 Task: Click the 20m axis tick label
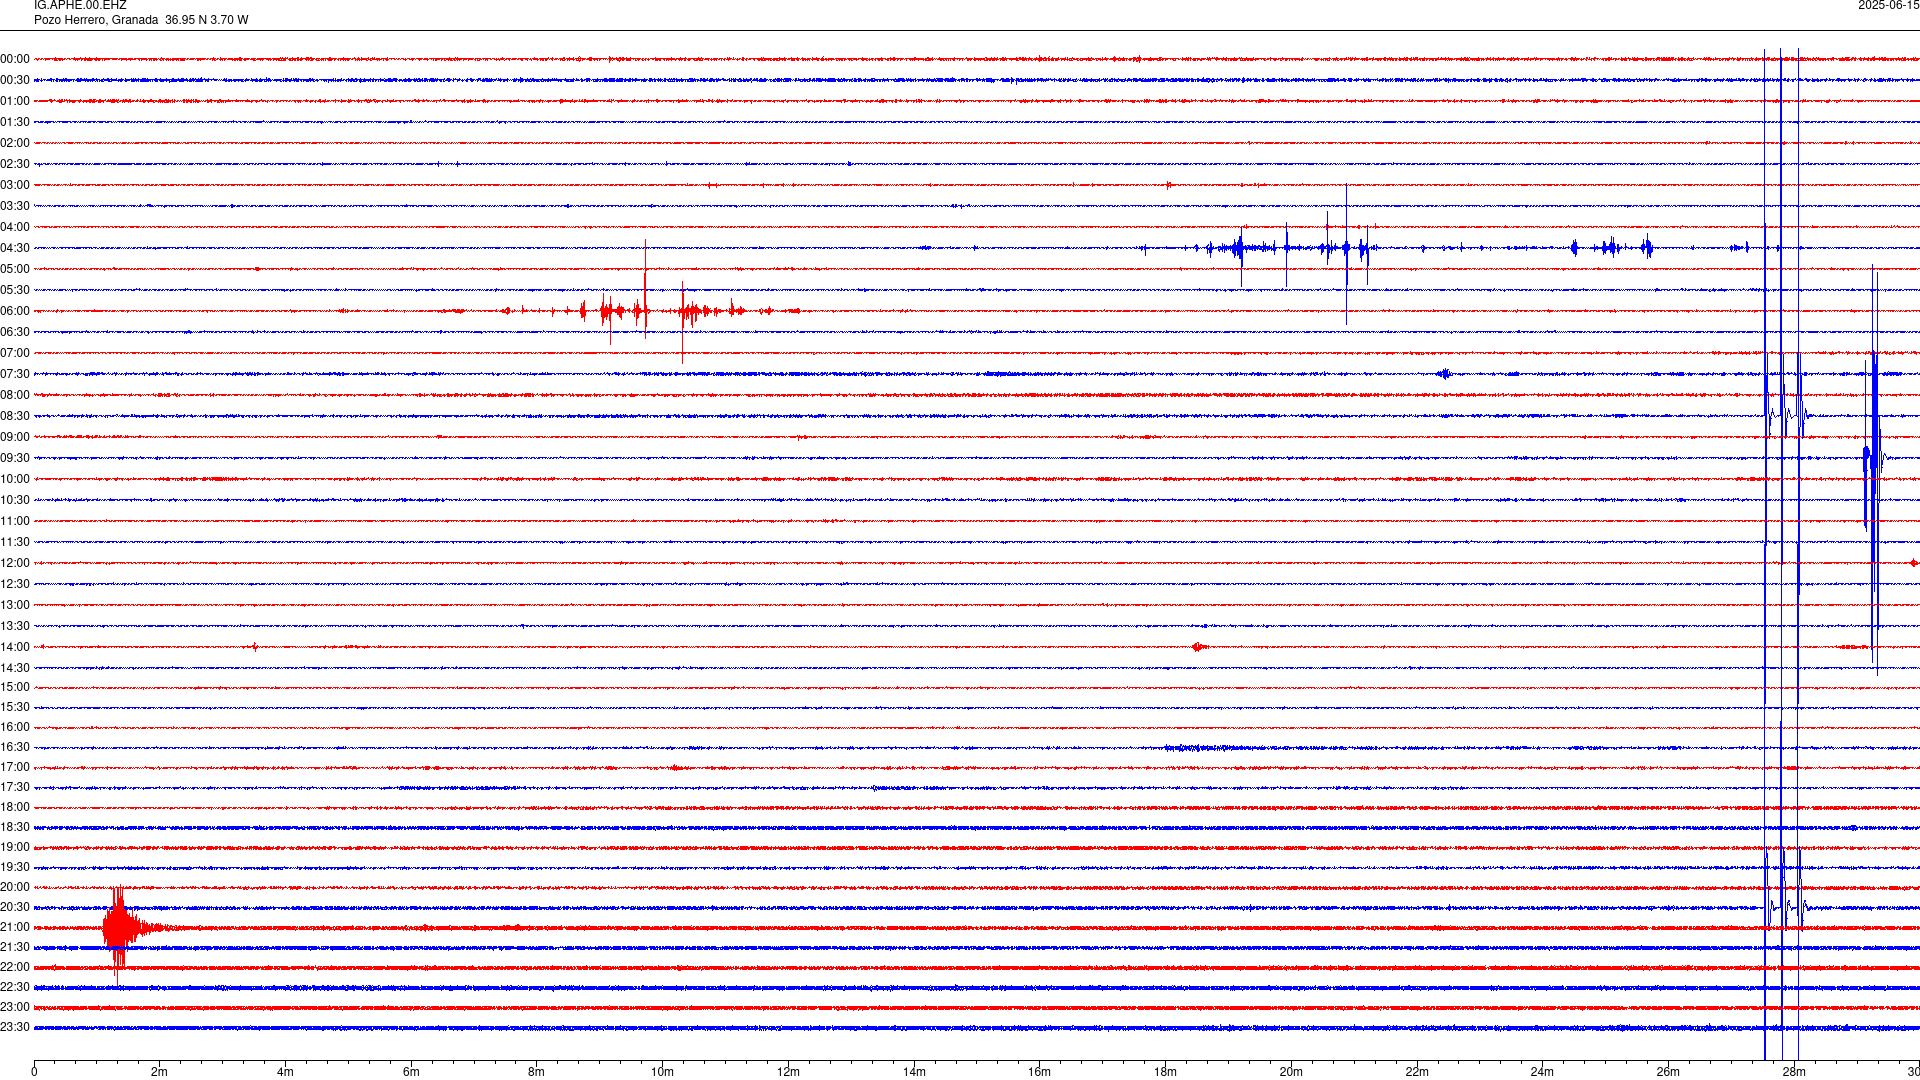click(x=1291, y=1072)
